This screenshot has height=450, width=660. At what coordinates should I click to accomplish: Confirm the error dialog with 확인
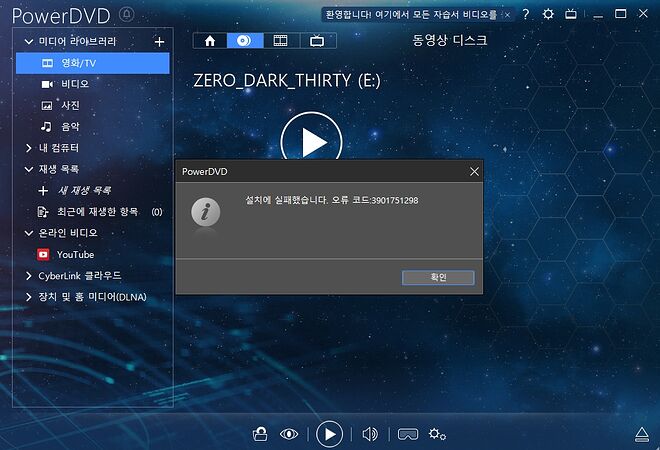point(438,277)
